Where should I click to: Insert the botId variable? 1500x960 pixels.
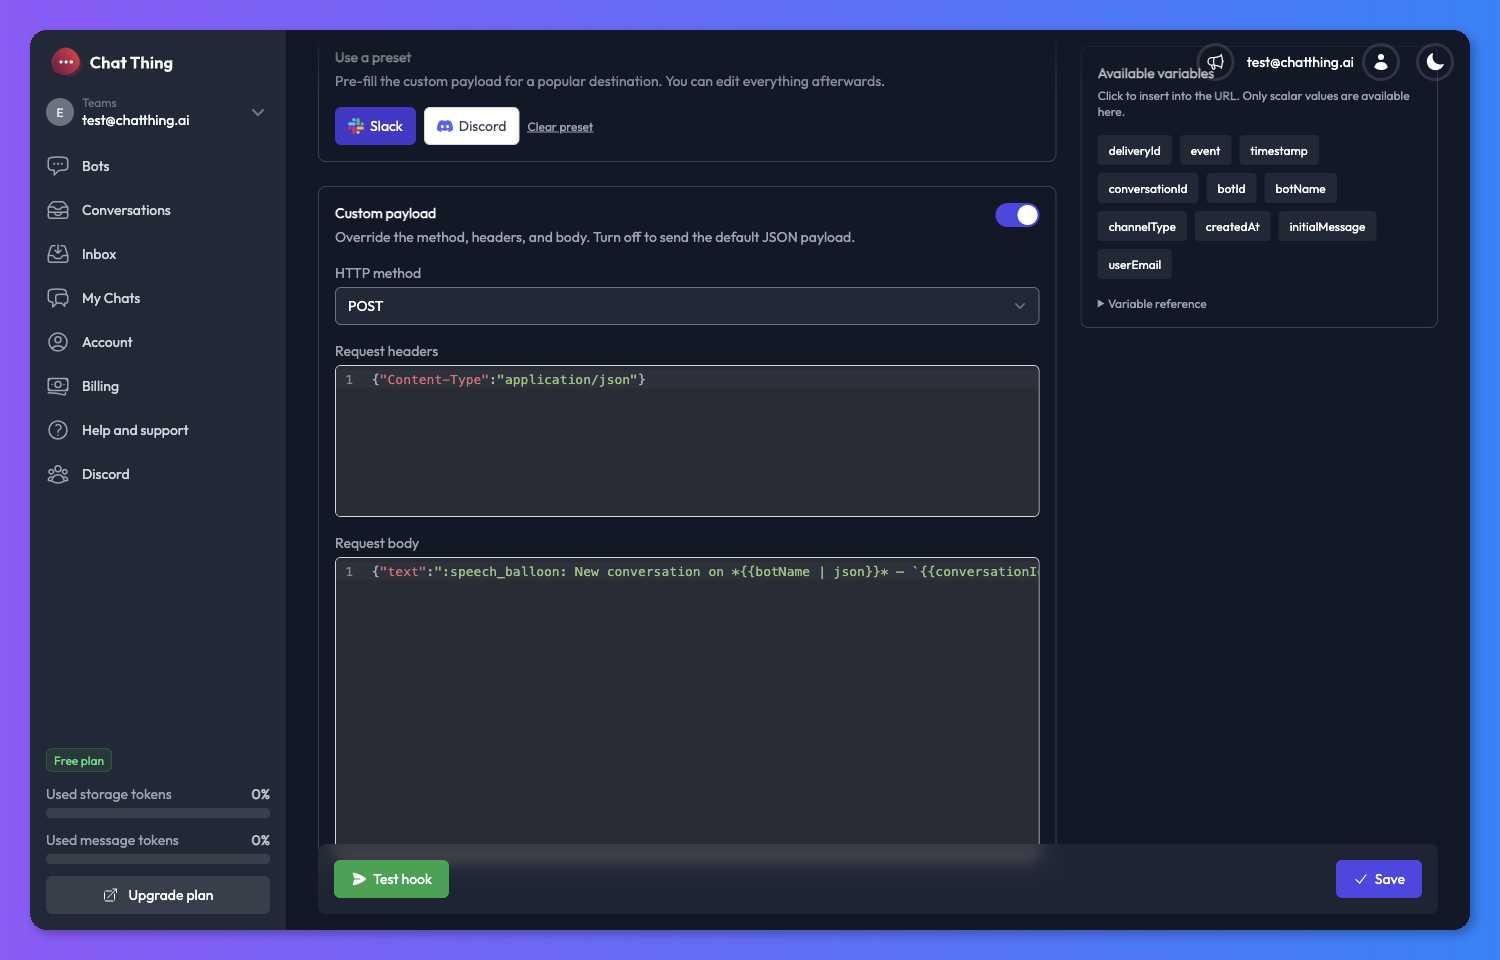point(1231,189)
